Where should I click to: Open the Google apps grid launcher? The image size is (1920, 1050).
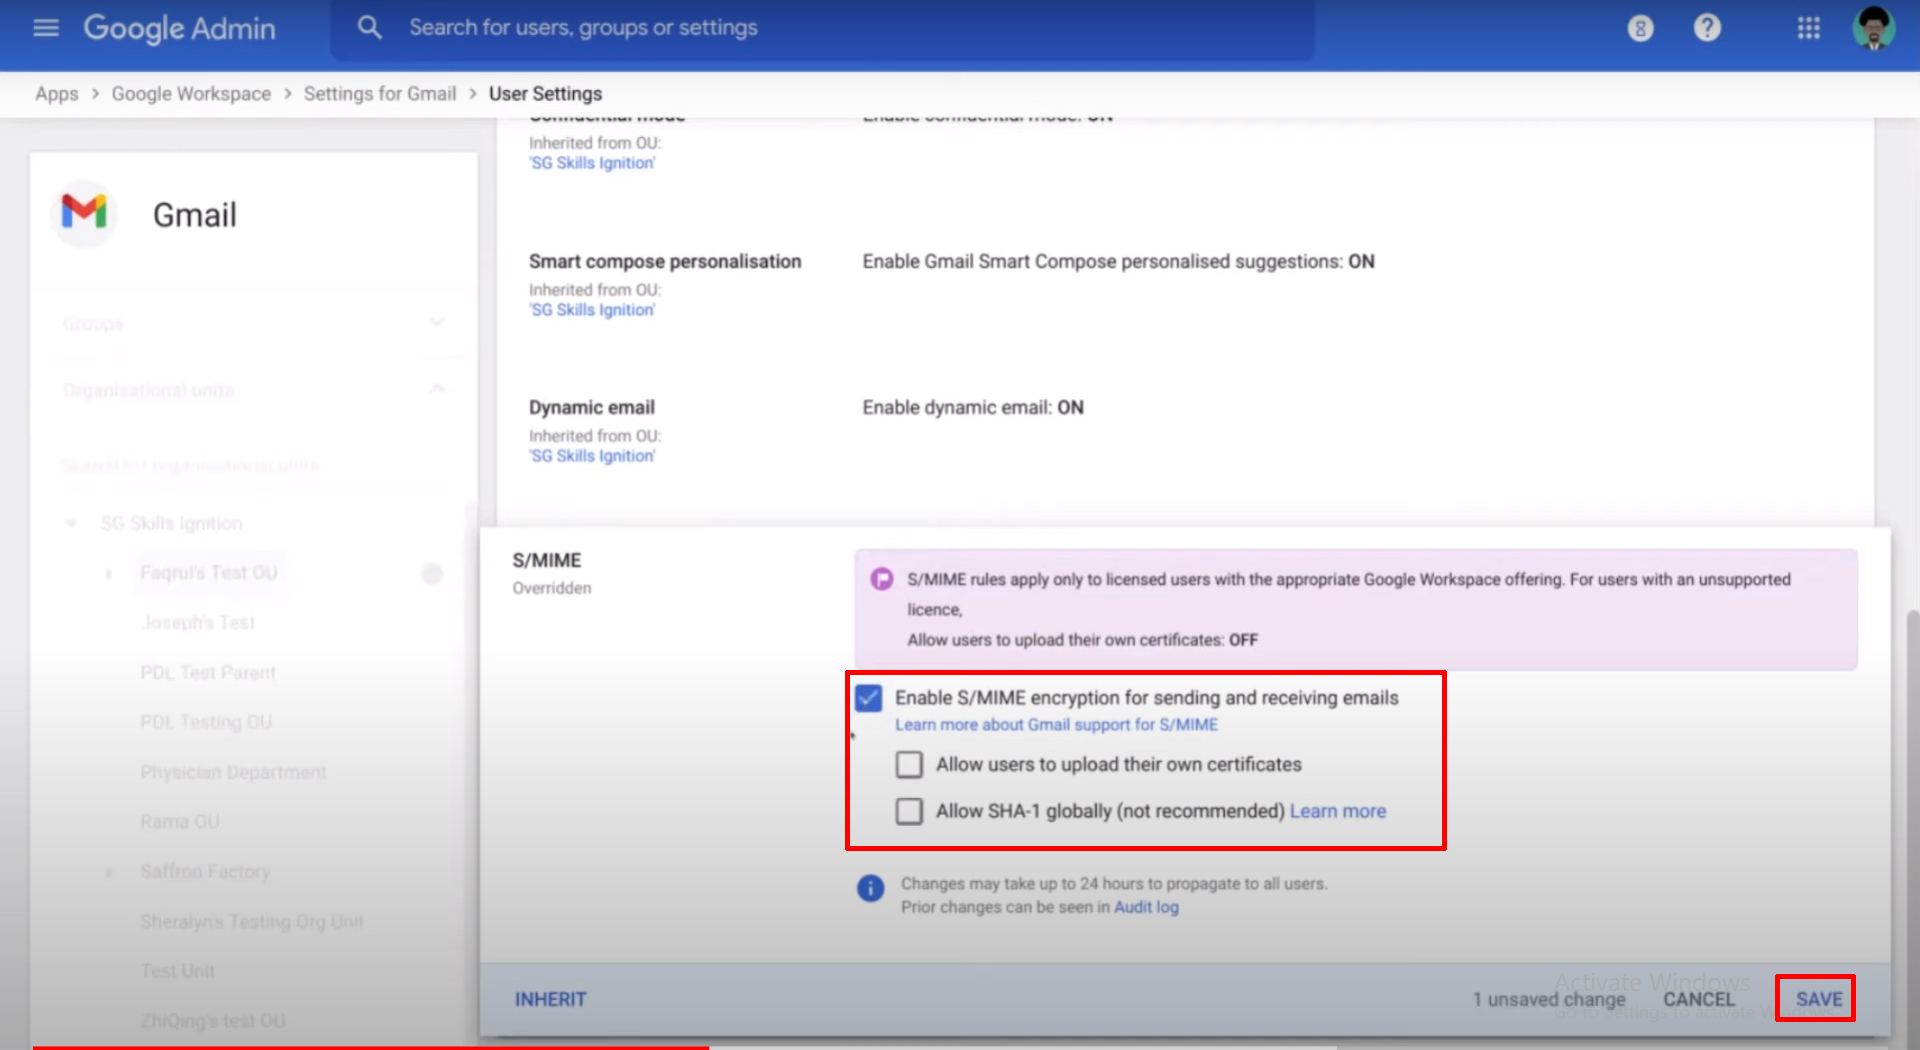click(x=1808, y=28)
